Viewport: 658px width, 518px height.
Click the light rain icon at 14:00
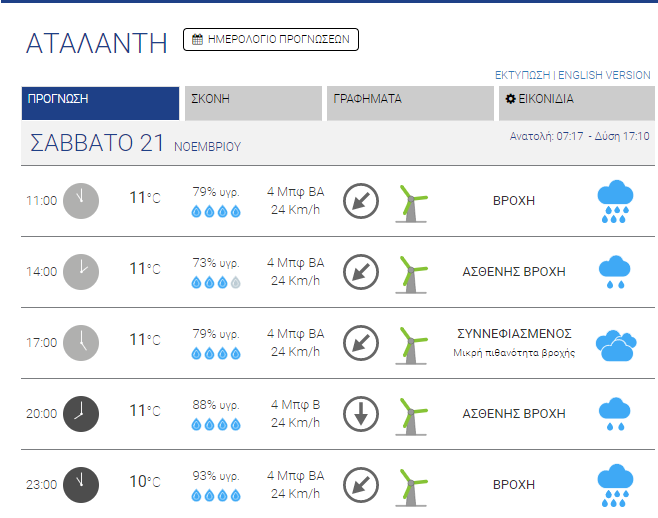click(615, 272)
